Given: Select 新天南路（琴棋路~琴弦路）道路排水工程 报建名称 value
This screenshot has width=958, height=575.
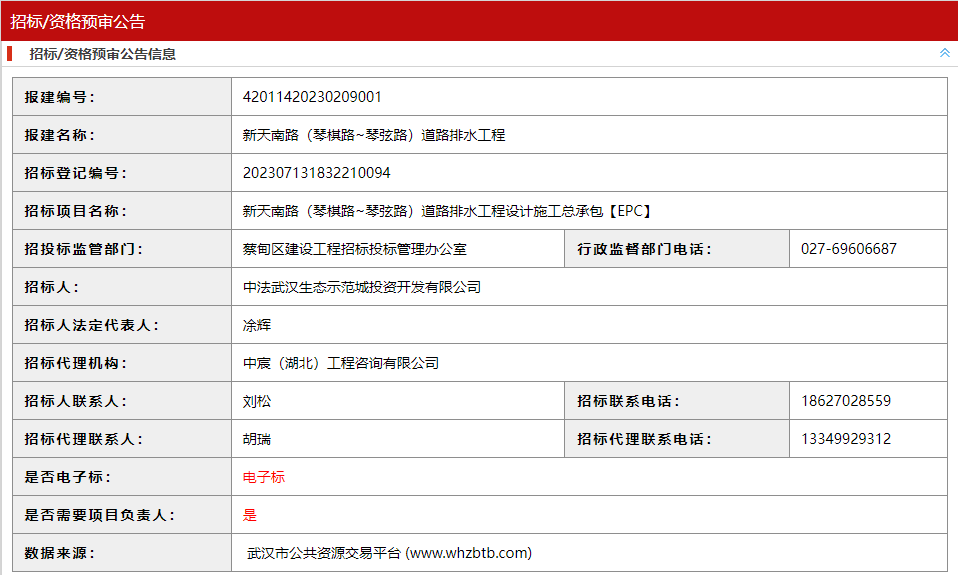Looking at the screenshot, I should tap(374, 135).
